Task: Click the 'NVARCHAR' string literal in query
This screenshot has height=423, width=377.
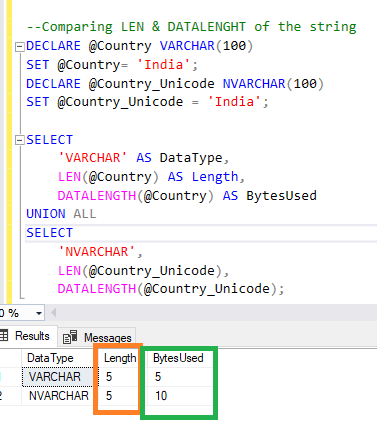Action: [97, 252]
